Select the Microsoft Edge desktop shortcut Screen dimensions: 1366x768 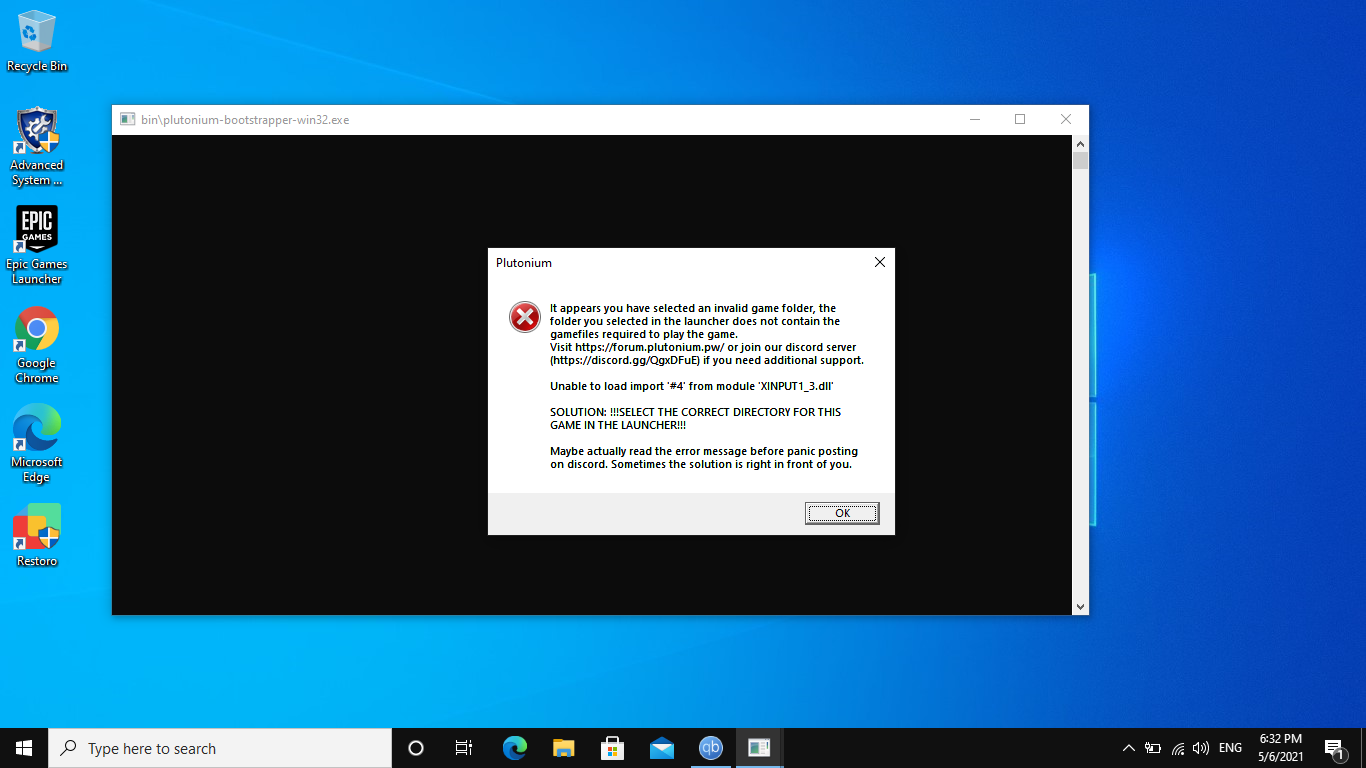[x=37, y=444]
